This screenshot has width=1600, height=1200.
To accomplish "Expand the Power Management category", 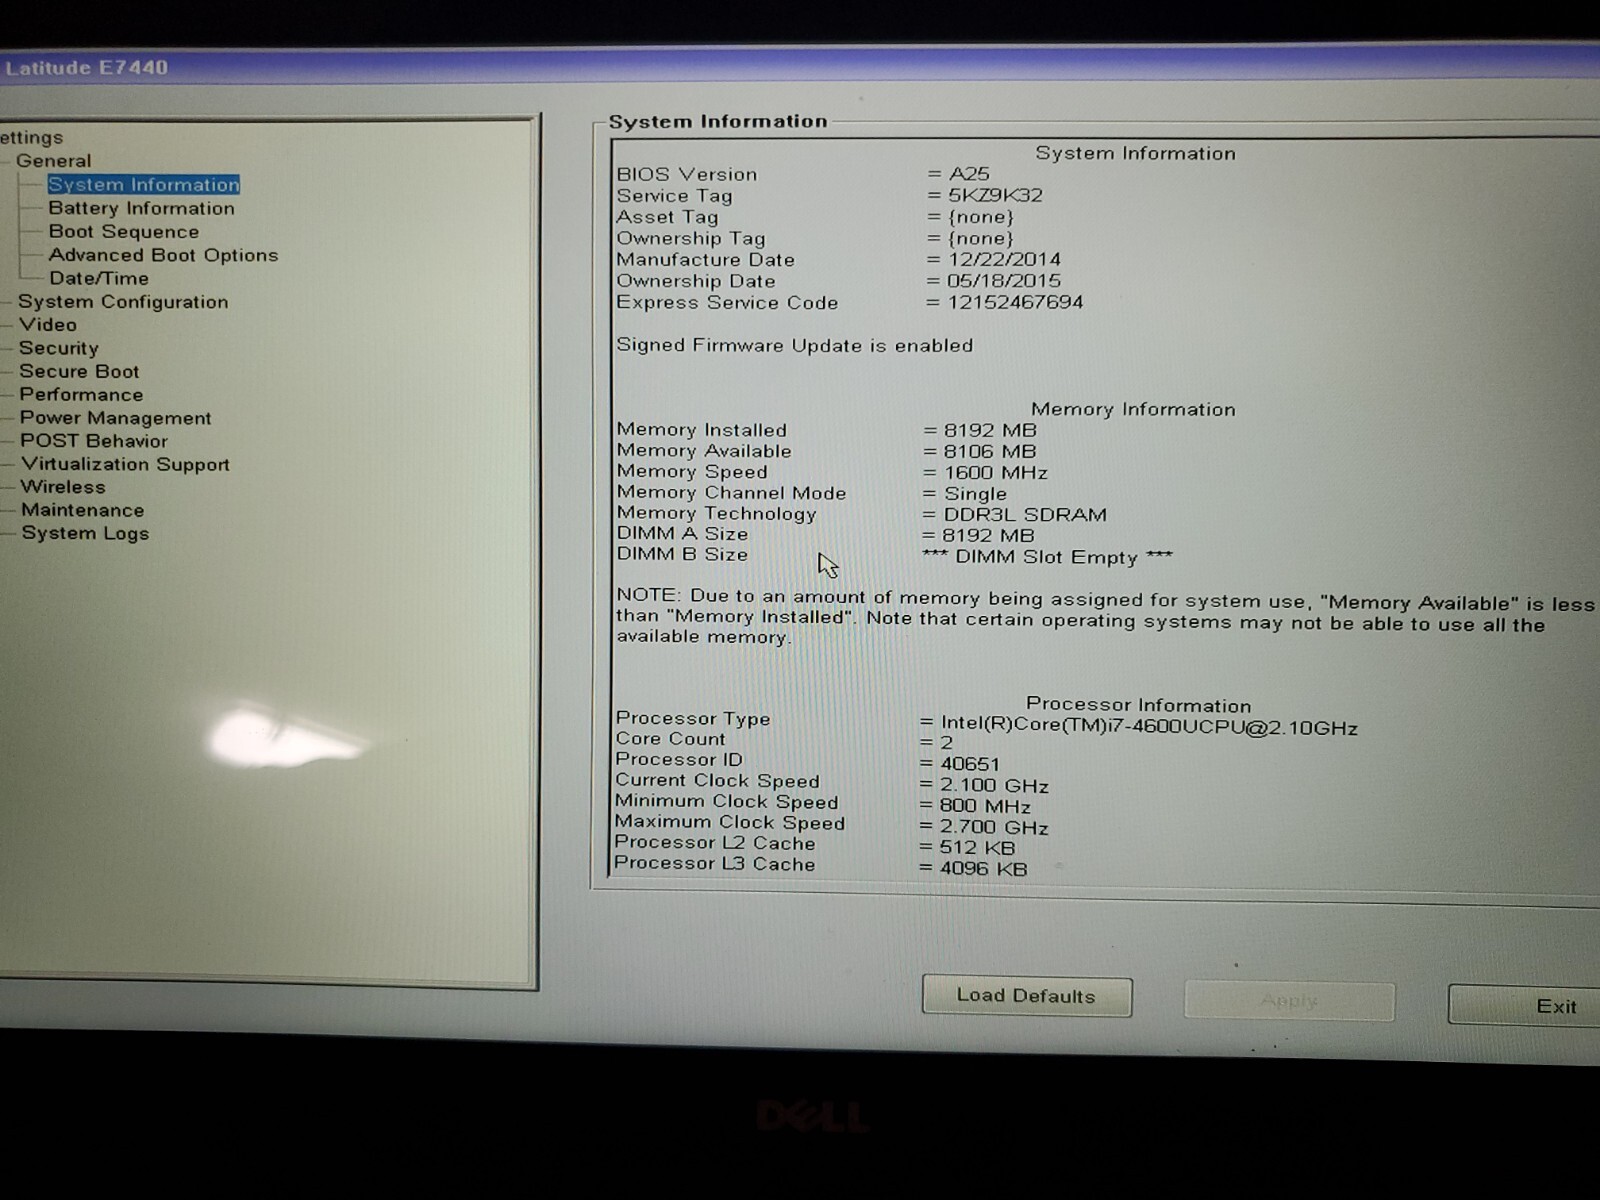I will point(115,418).
